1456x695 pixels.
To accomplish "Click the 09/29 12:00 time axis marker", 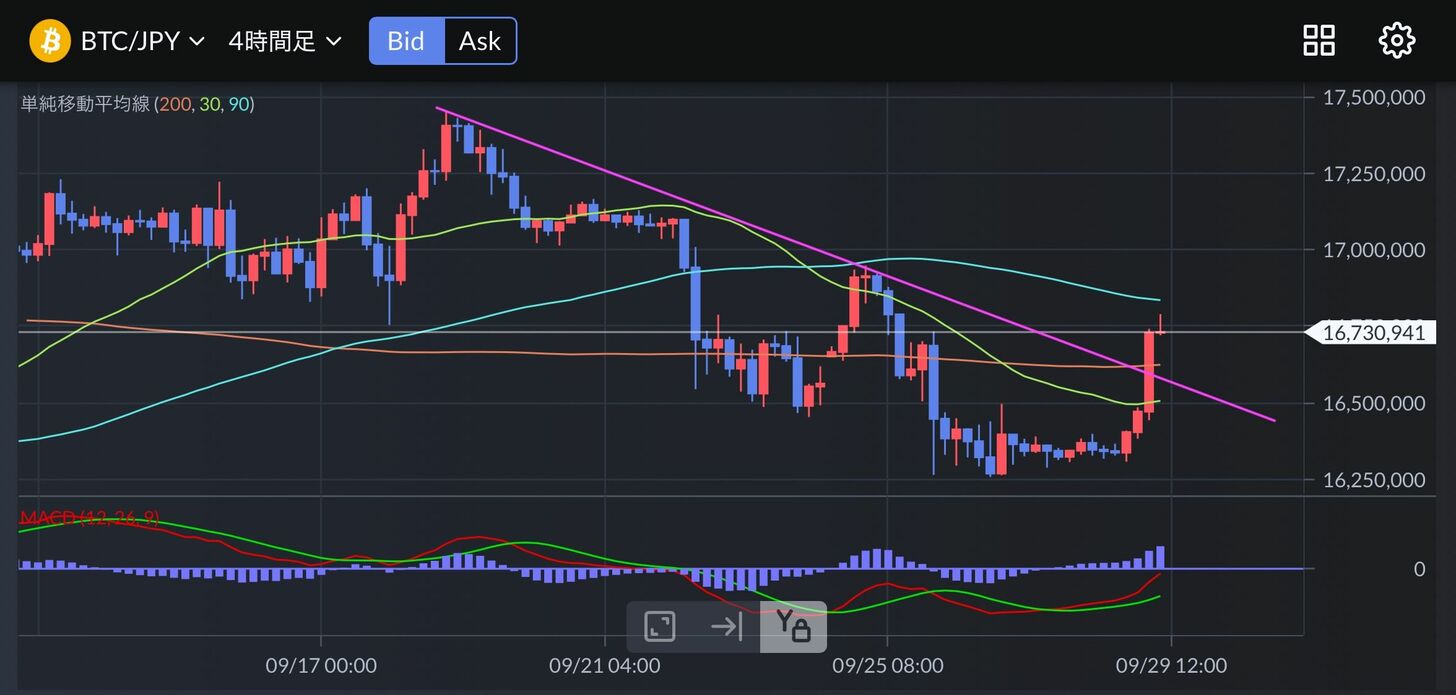I will pos(1171,665).
